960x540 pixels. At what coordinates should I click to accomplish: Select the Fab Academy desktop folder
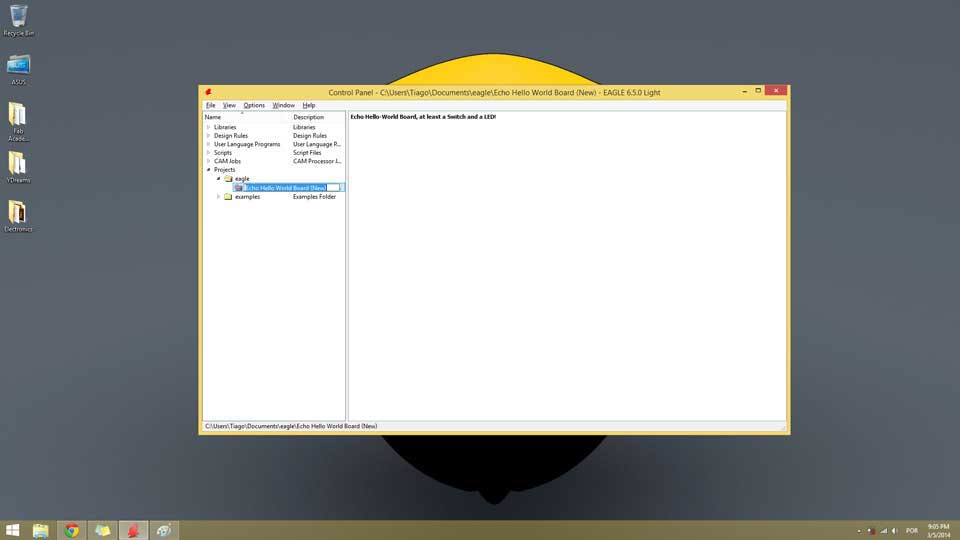(x=18, y=122)
